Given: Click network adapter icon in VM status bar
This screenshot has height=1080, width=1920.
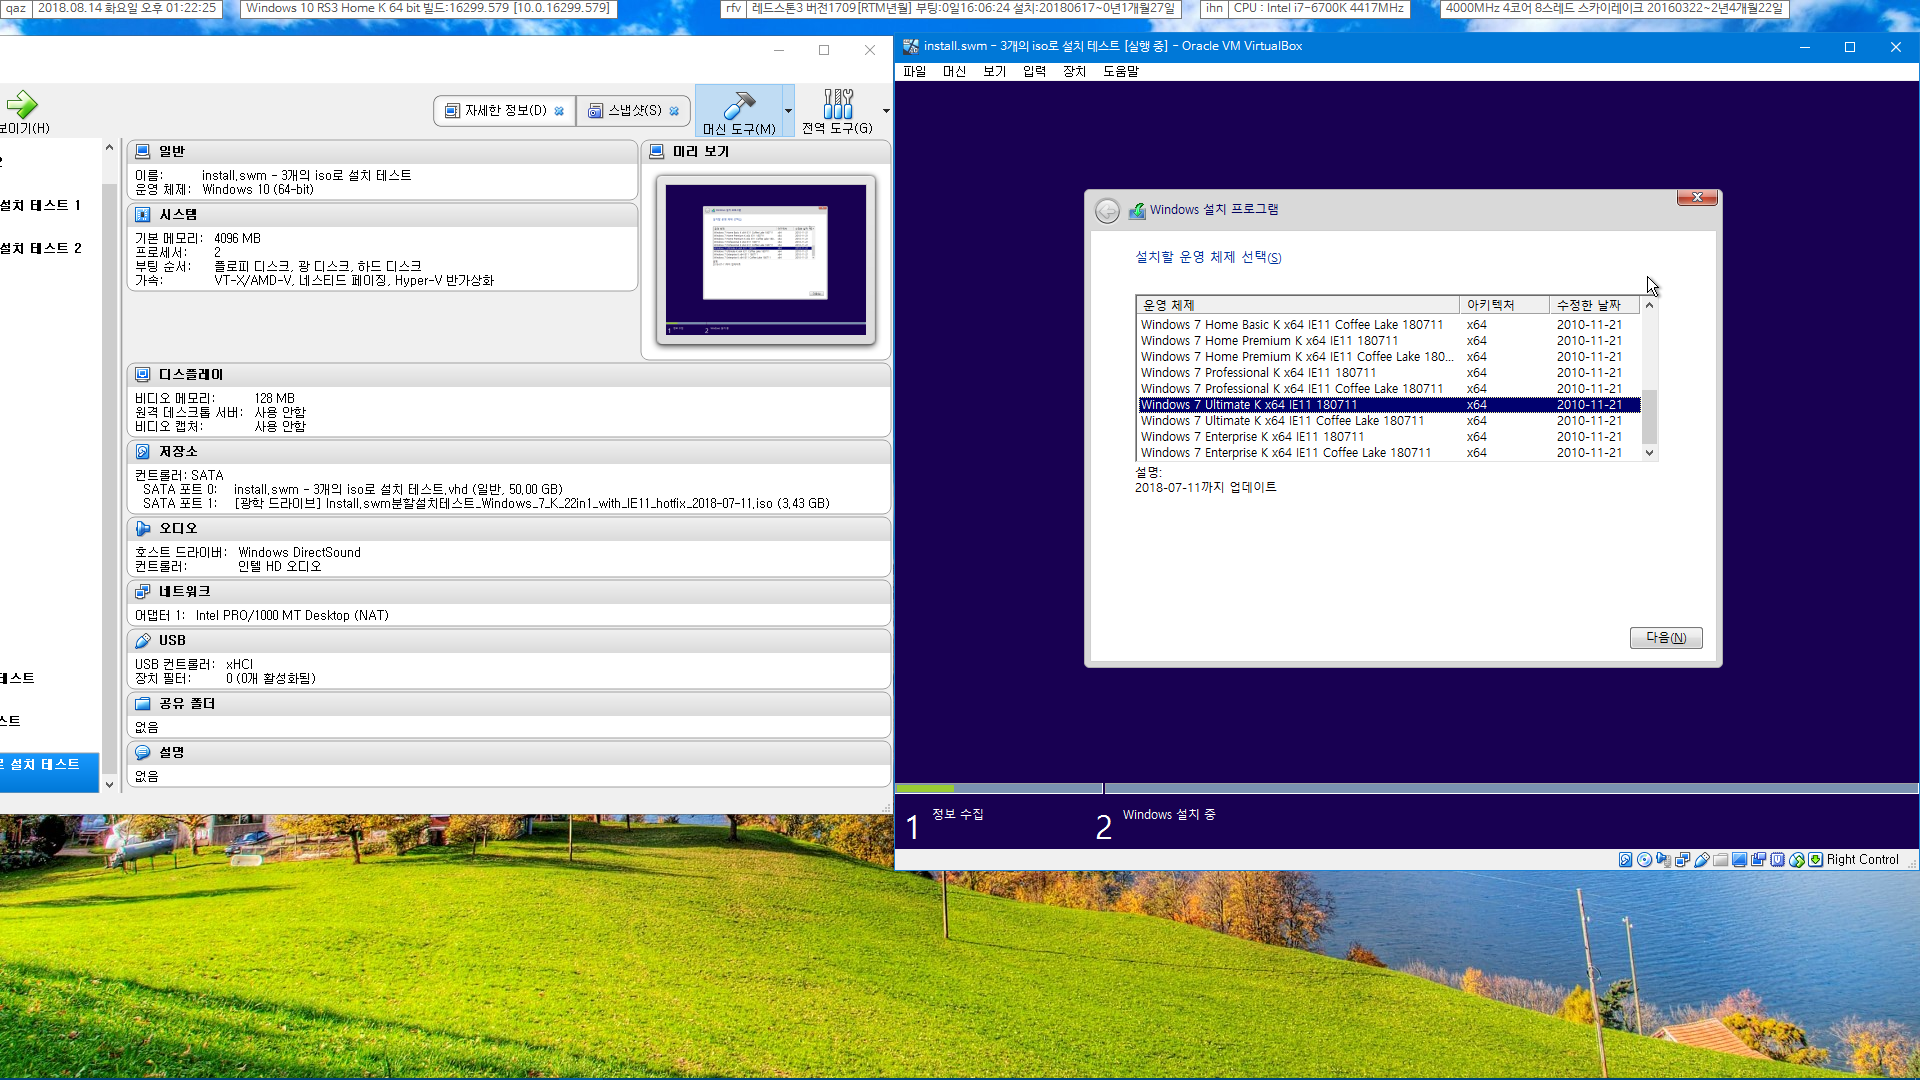Looking at the screenshot, I should tap(1682, 860).
